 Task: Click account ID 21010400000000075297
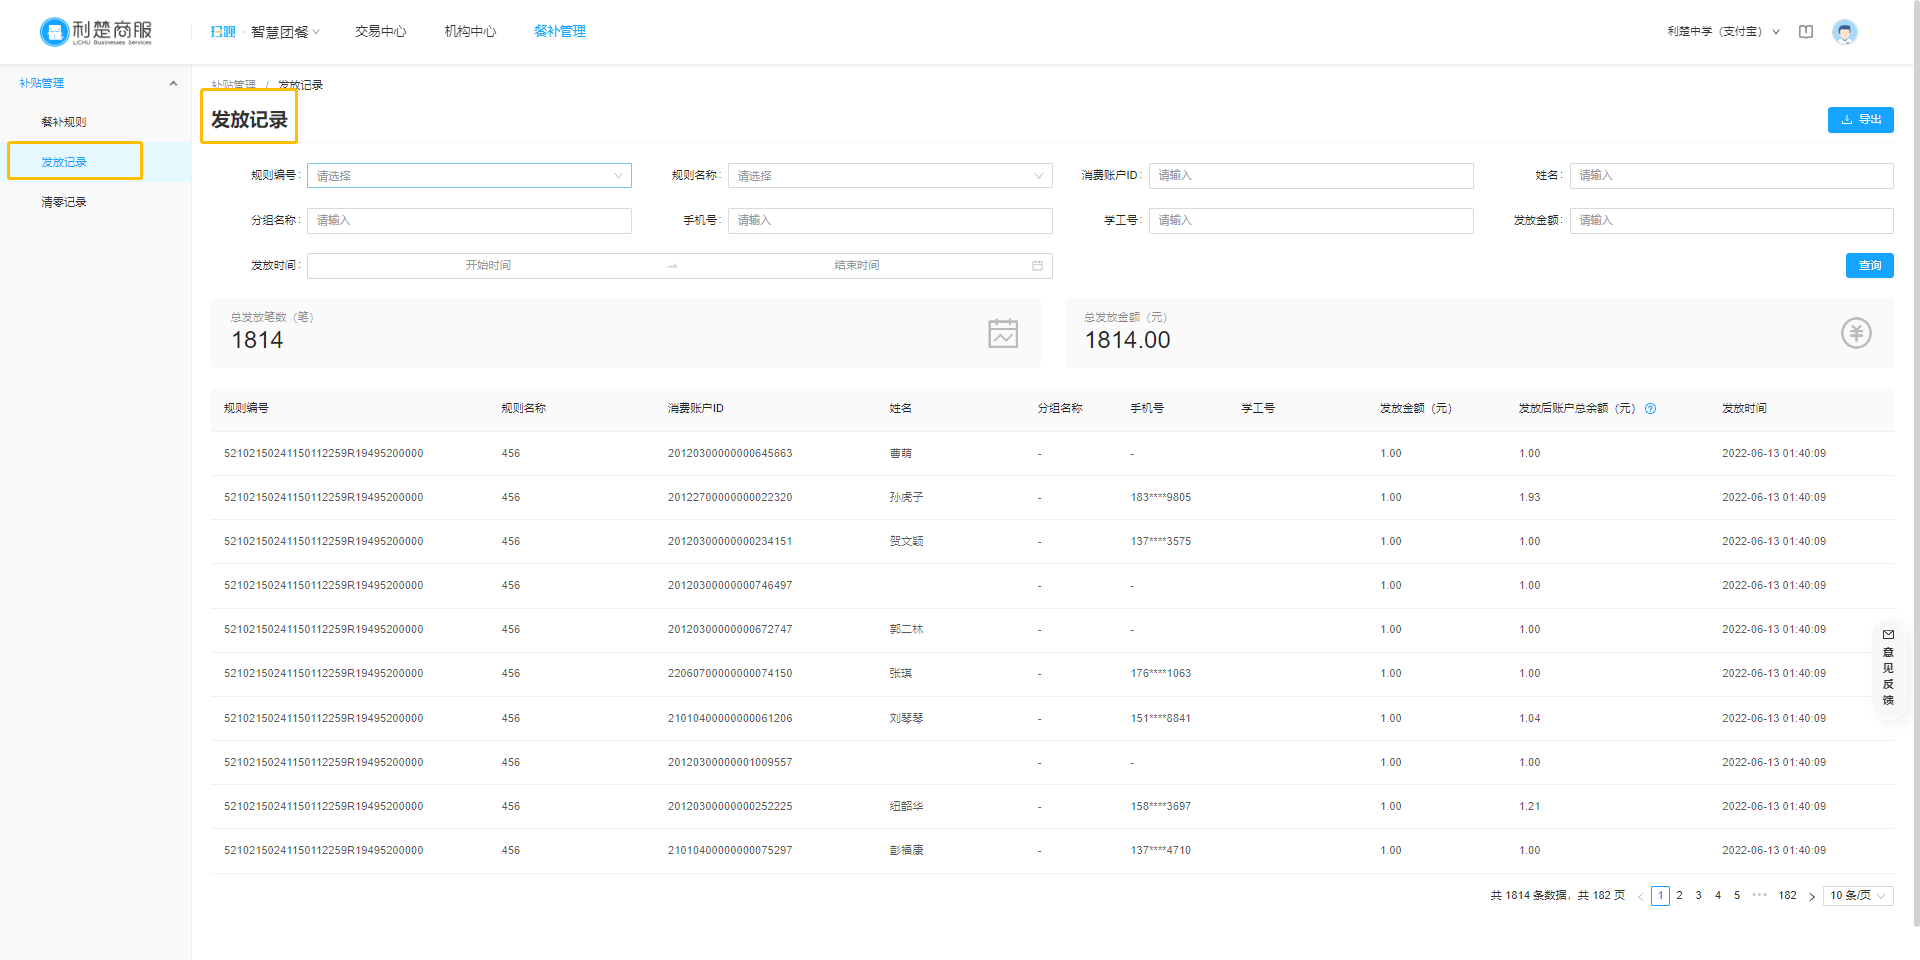[x=730, y=851]
